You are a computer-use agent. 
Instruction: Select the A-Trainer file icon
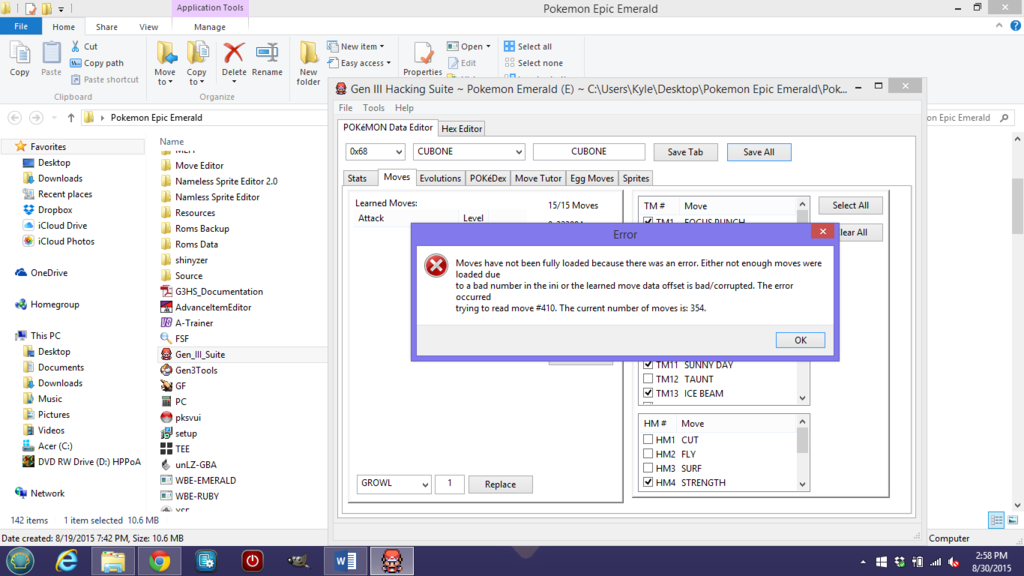pyautogui.click(x=167, y=323)
